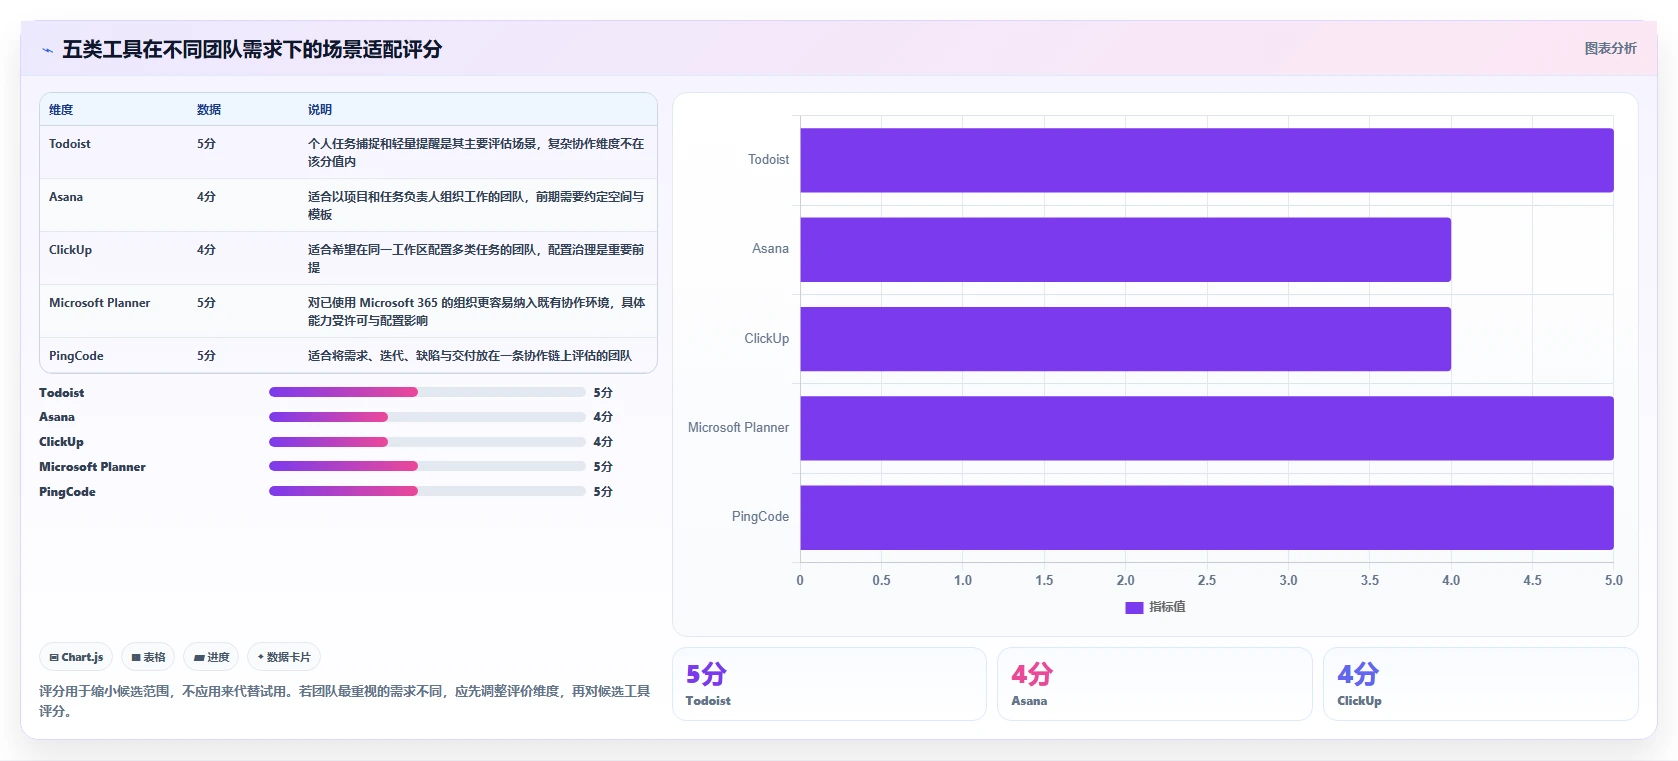
Task: Click the 2.5 tick on the chart axis
Action: (x=1207, y=580)
